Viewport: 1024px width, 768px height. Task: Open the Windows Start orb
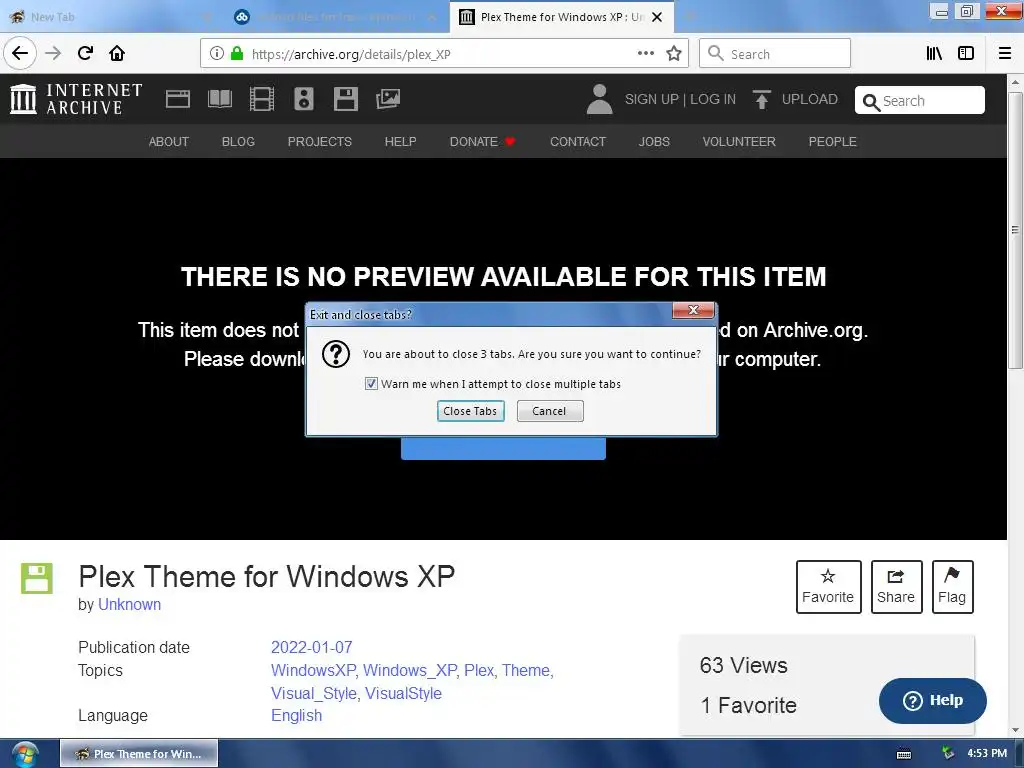click(24, 754)
